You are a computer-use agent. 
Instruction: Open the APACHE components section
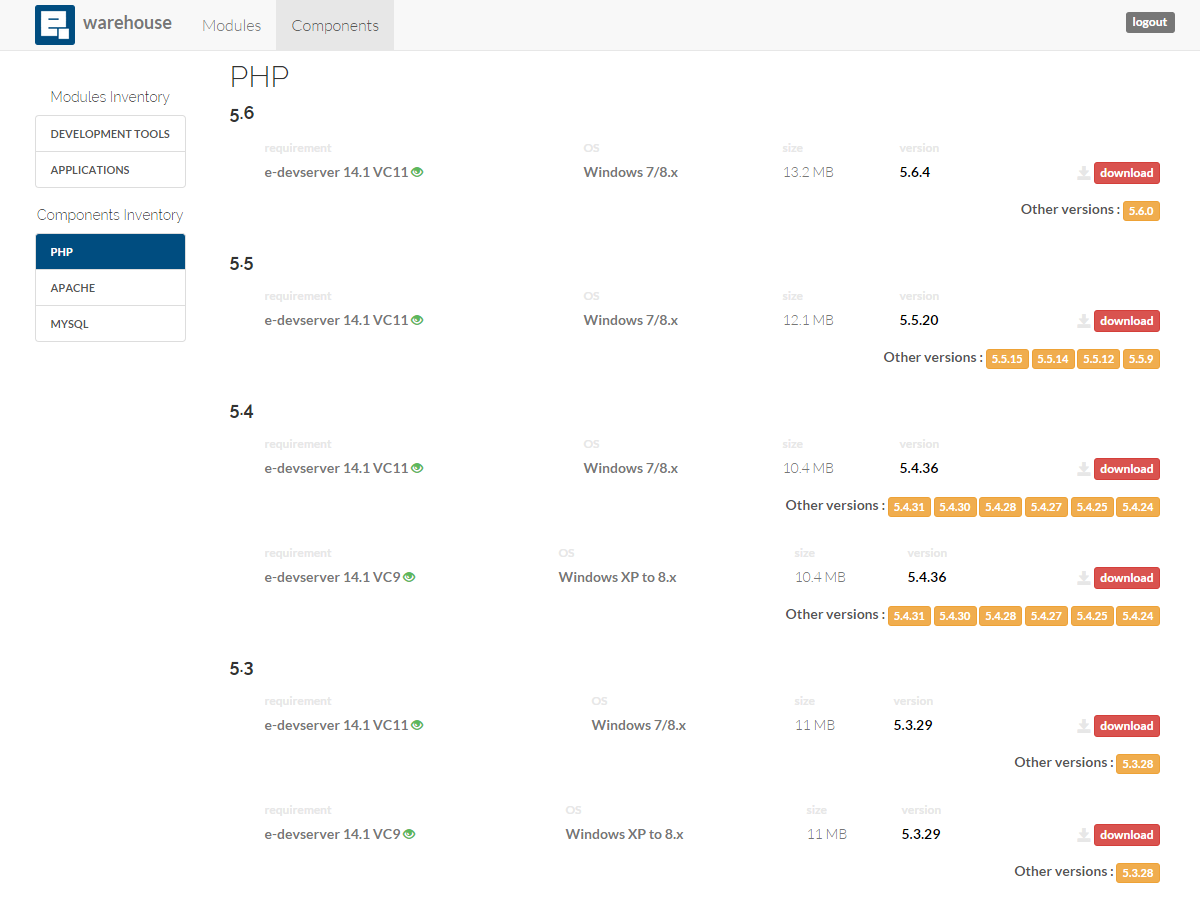[x=110, y=287]
